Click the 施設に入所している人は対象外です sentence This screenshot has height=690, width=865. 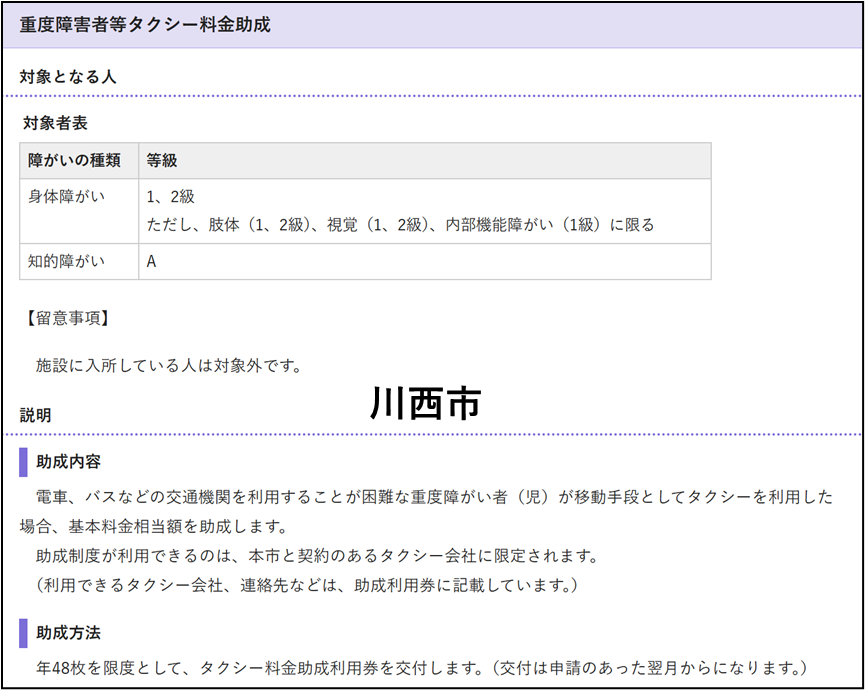click(x=168, y=365)
